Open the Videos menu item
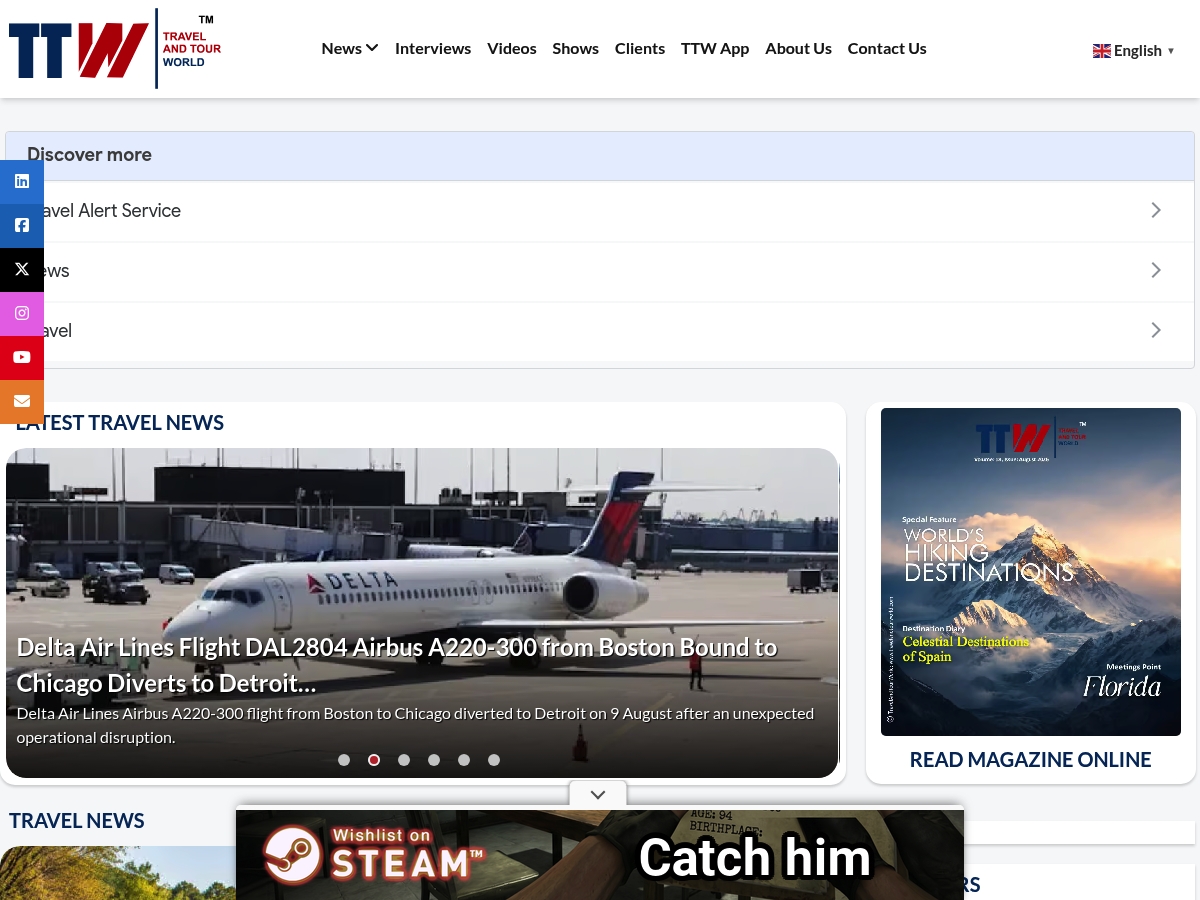The height and width of the screenshot is (900, 1200). click(x=512, y=48)
